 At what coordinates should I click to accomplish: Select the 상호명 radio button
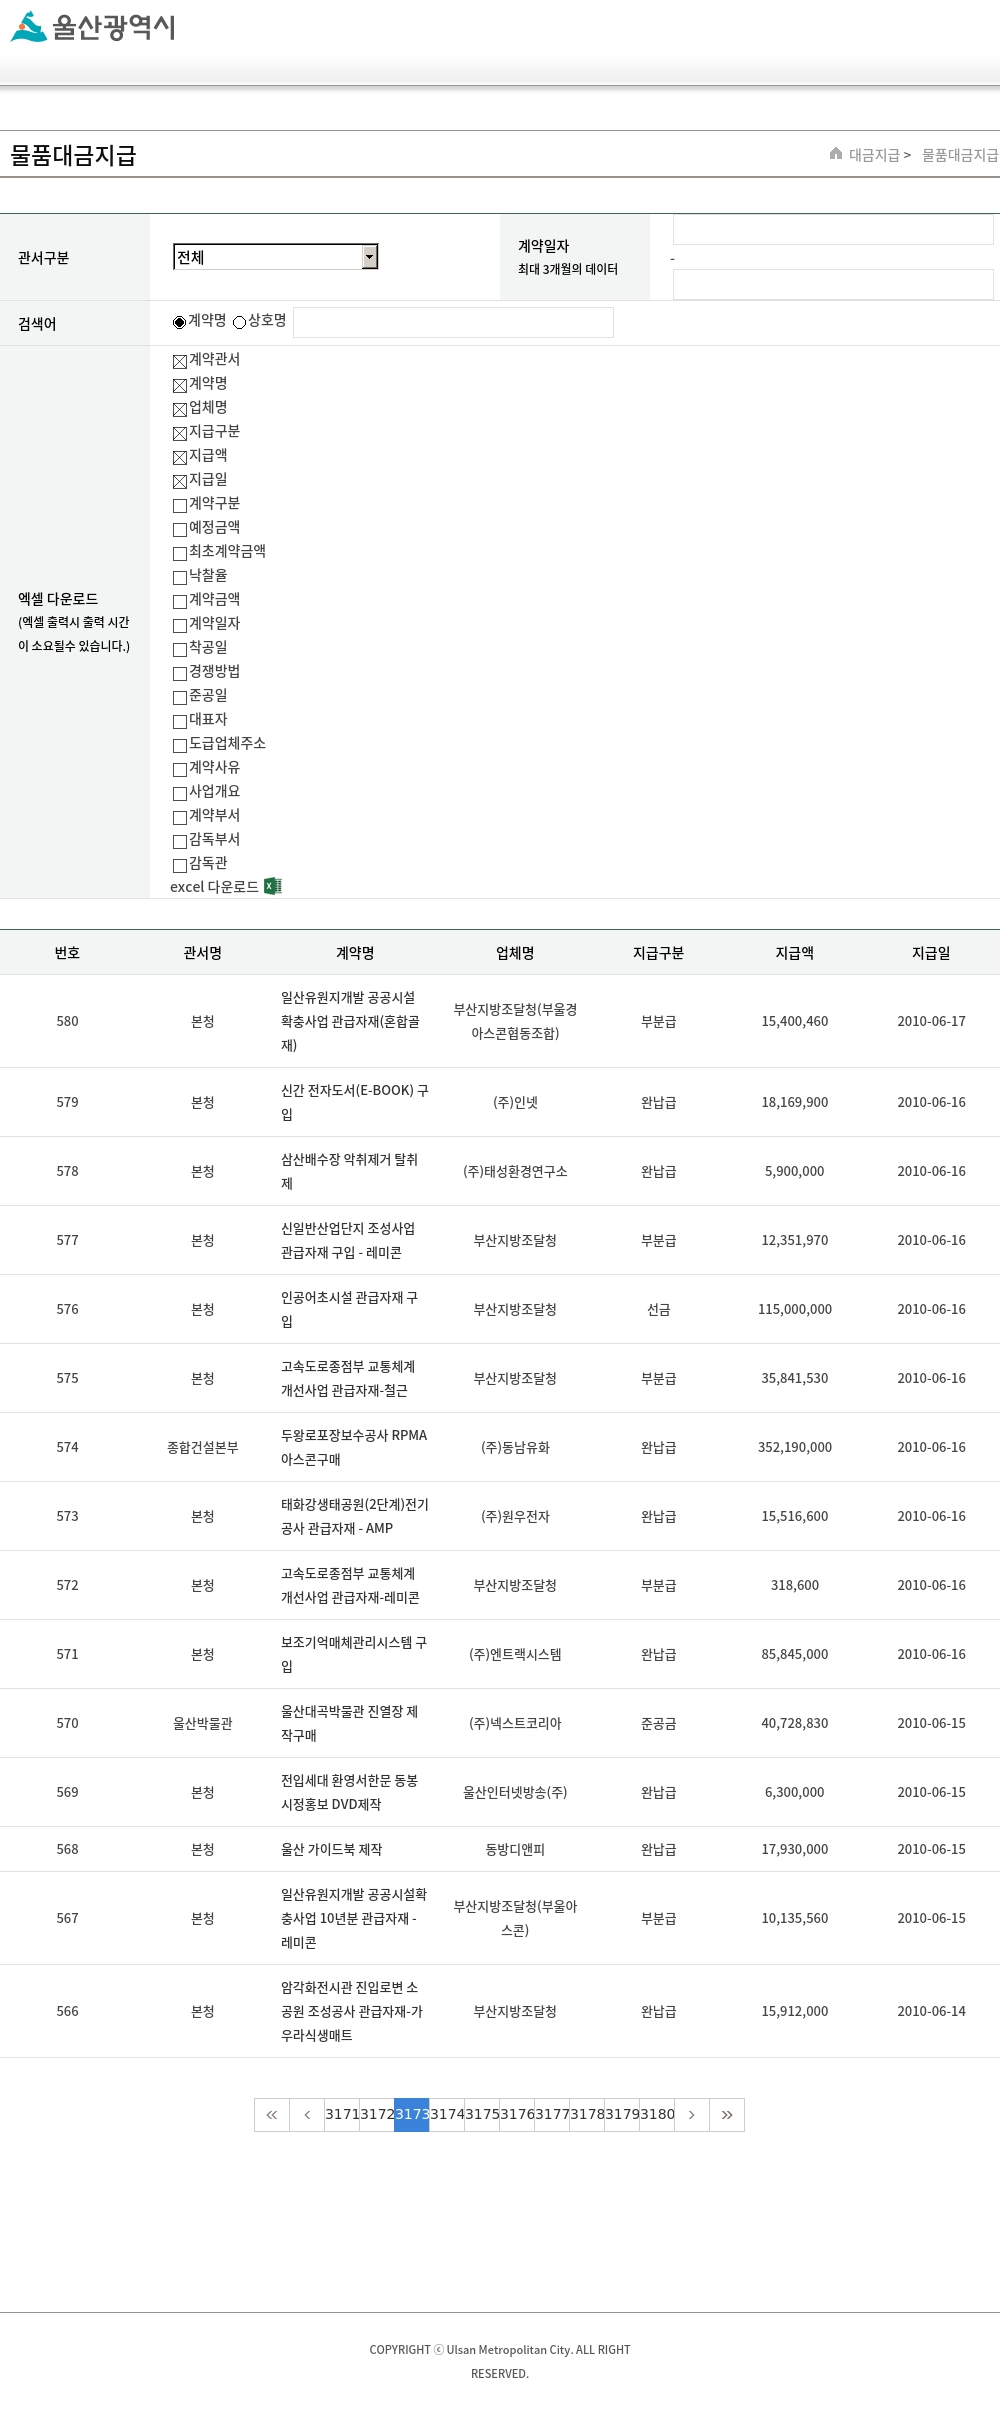click(240, 322)
